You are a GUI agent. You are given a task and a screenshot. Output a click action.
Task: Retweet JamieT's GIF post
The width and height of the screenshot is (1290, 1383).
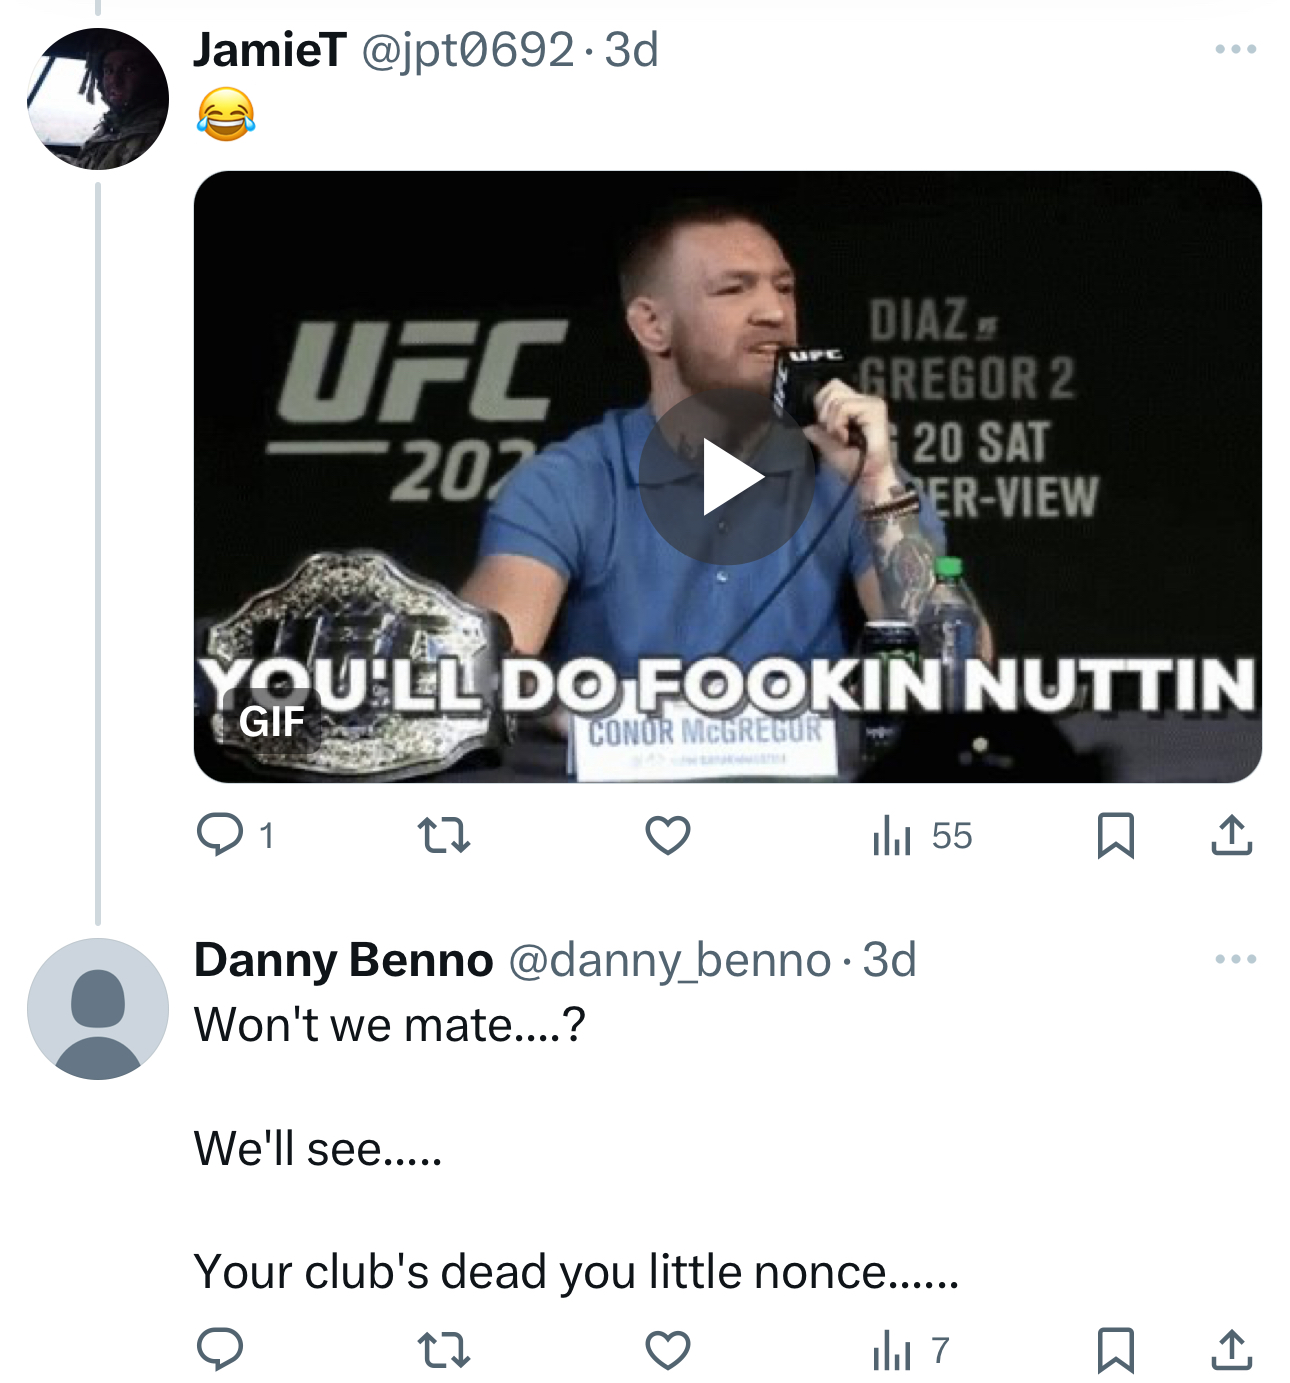click(443, 835)
